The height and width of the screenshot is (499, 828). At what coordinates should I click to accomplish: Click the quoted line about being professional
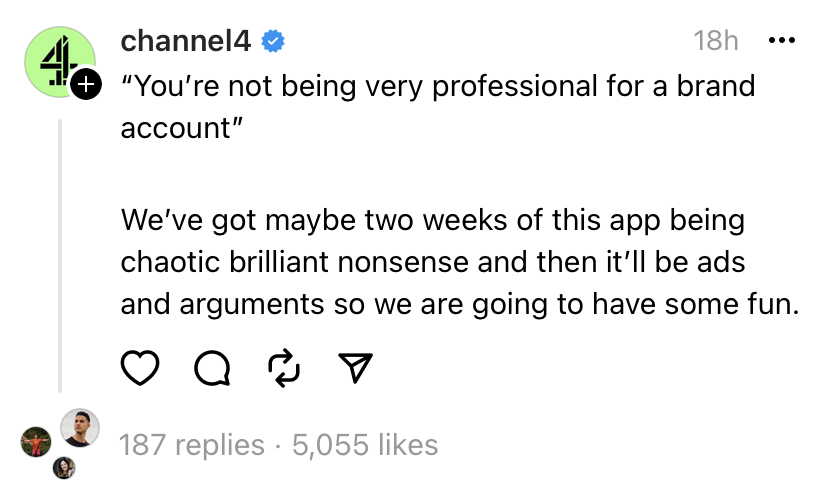437,85
